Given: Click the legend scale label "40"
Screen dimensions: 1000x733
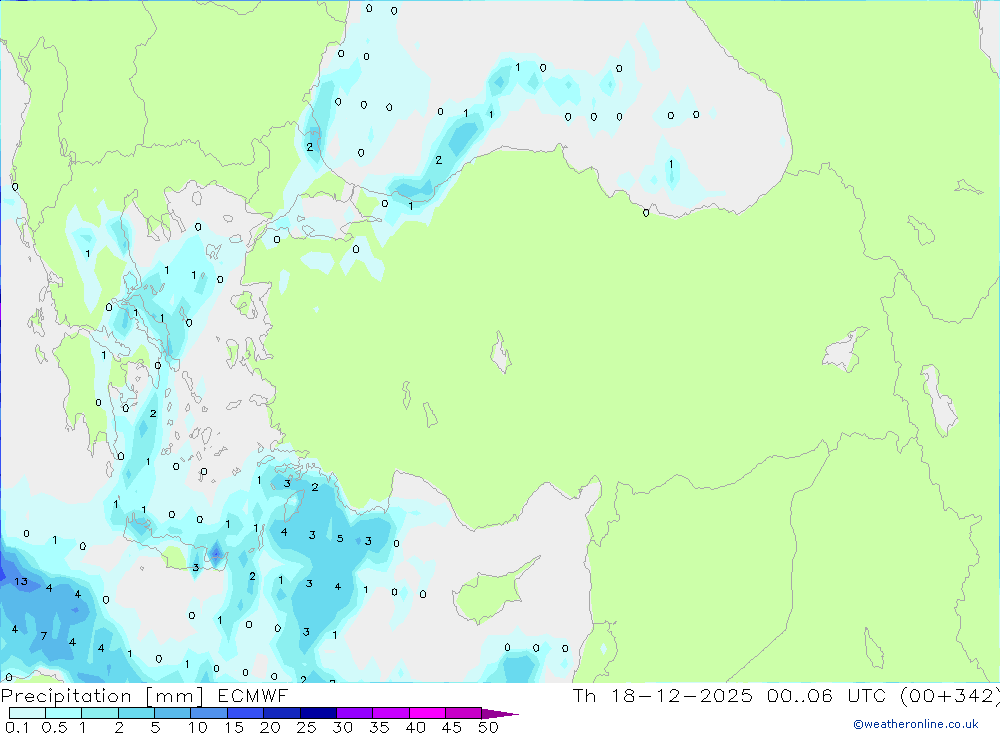Looking at the screenshot, I should [x=416, y=727].
